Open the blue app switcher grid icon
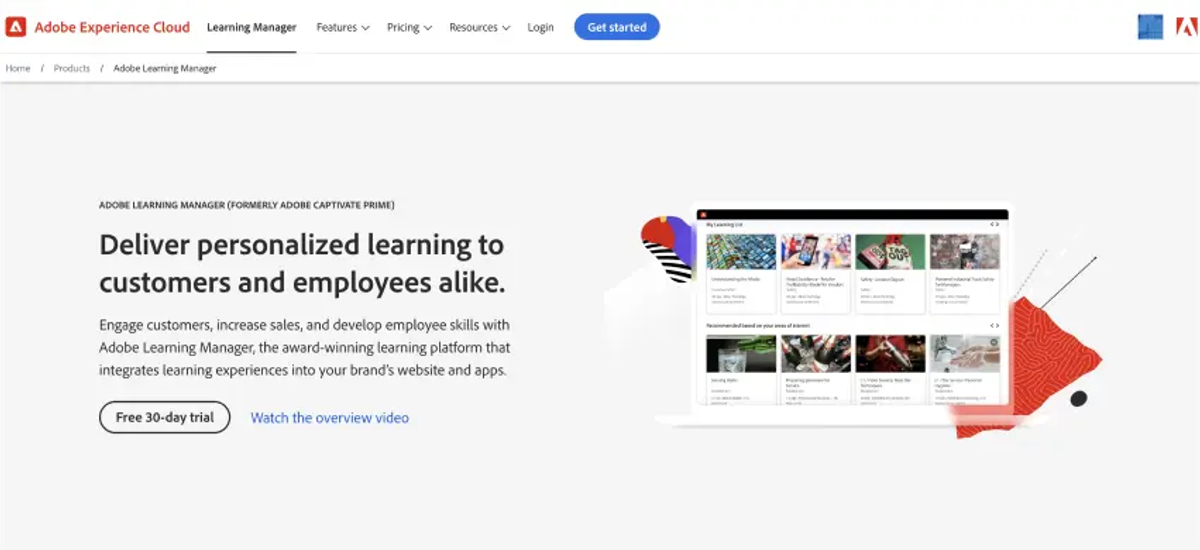The width and height of the screenshot is (1200, 550). point(1150,27)
